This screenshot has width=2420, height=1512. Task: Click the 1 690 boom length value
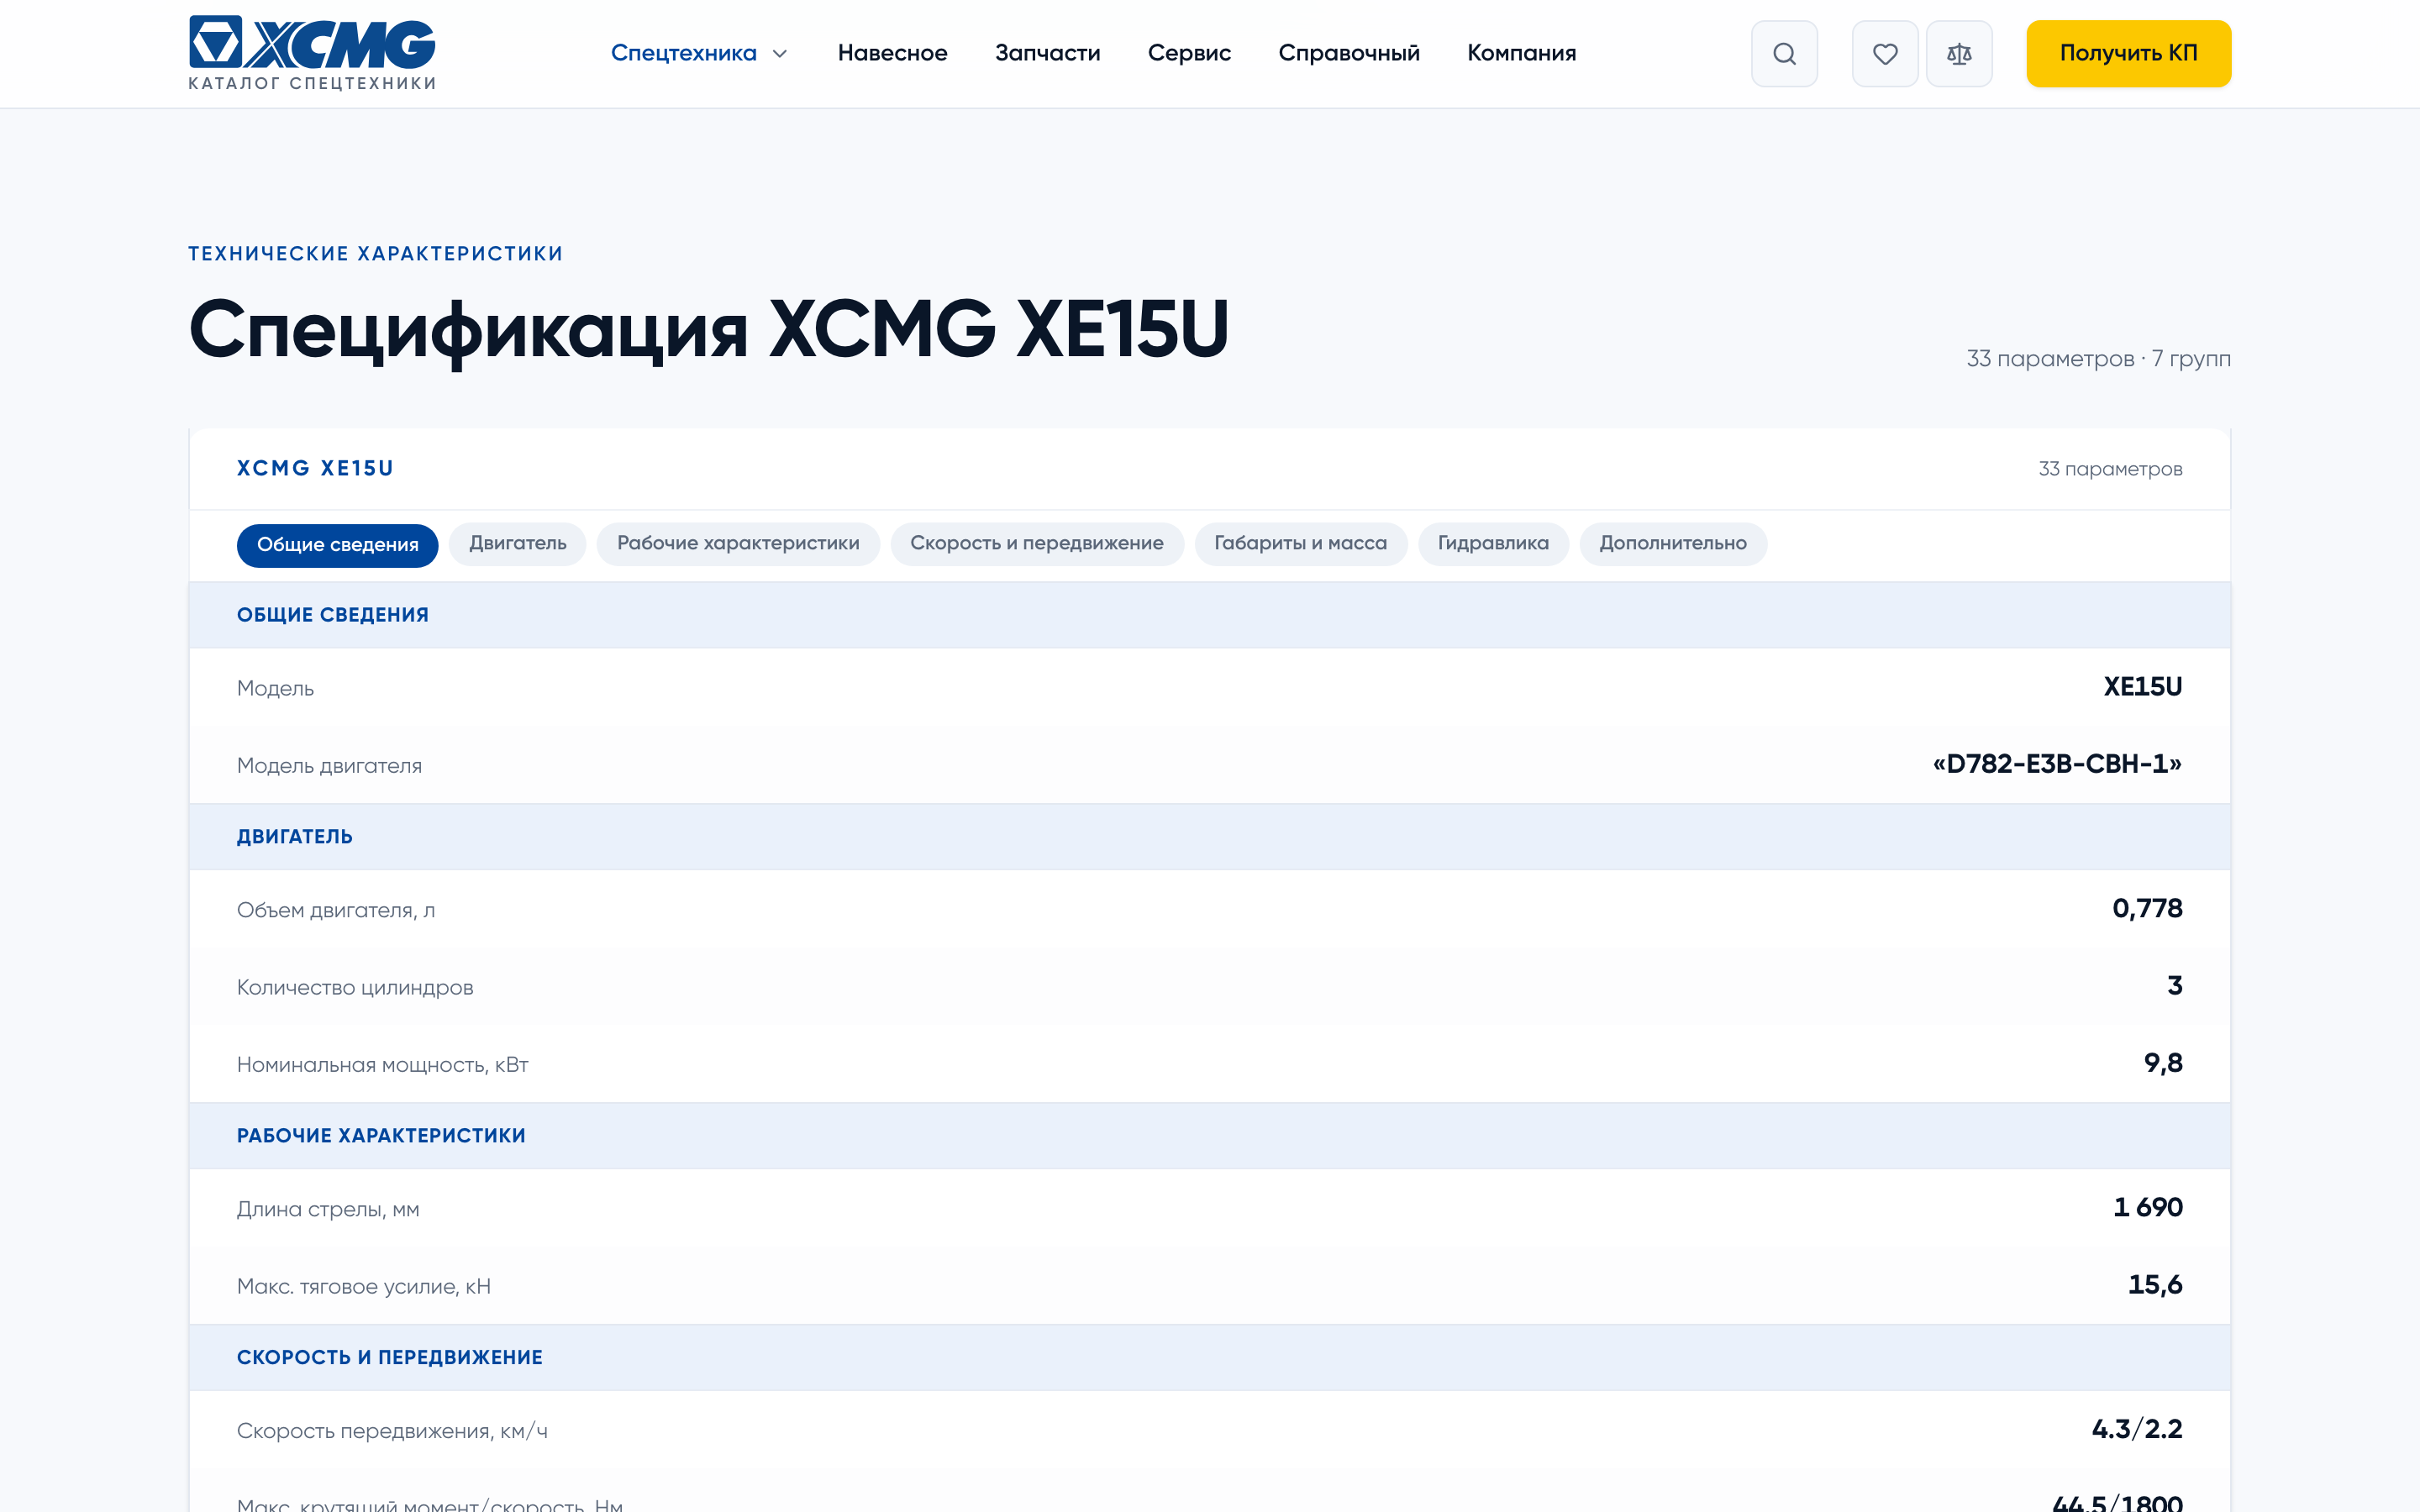point(2147,1208)
